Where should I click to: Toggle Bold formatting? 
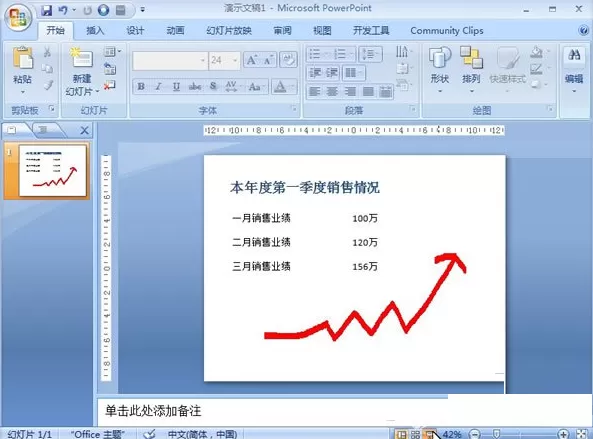pos(141,87)
